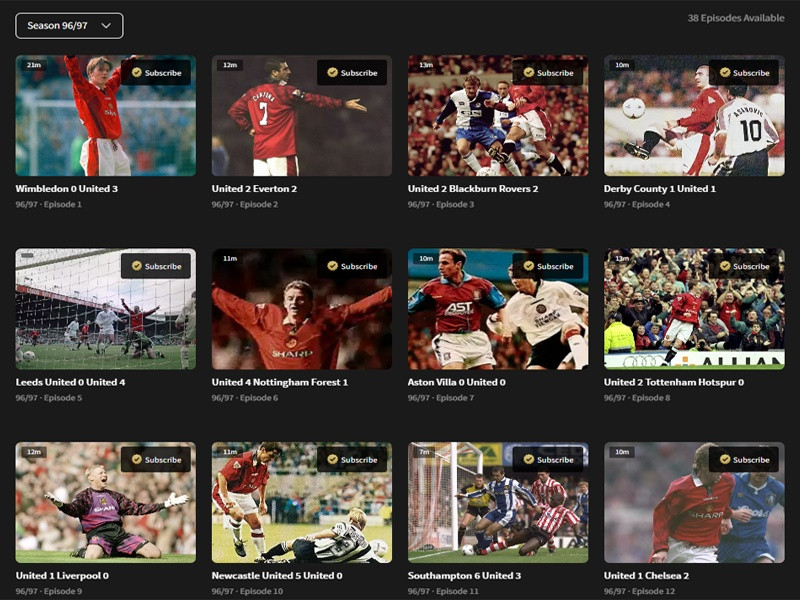This screenshot has width=800, height=600.
Task: Subscribe on Leeds United 0 United 4 card
Action: [156, 266]
